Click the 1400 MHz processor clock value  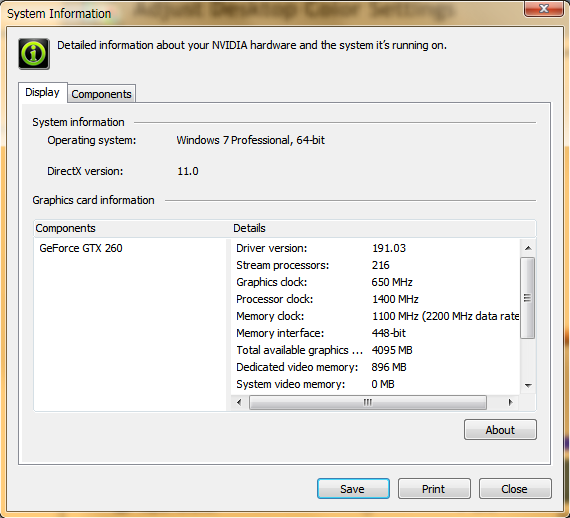point(395,299)
